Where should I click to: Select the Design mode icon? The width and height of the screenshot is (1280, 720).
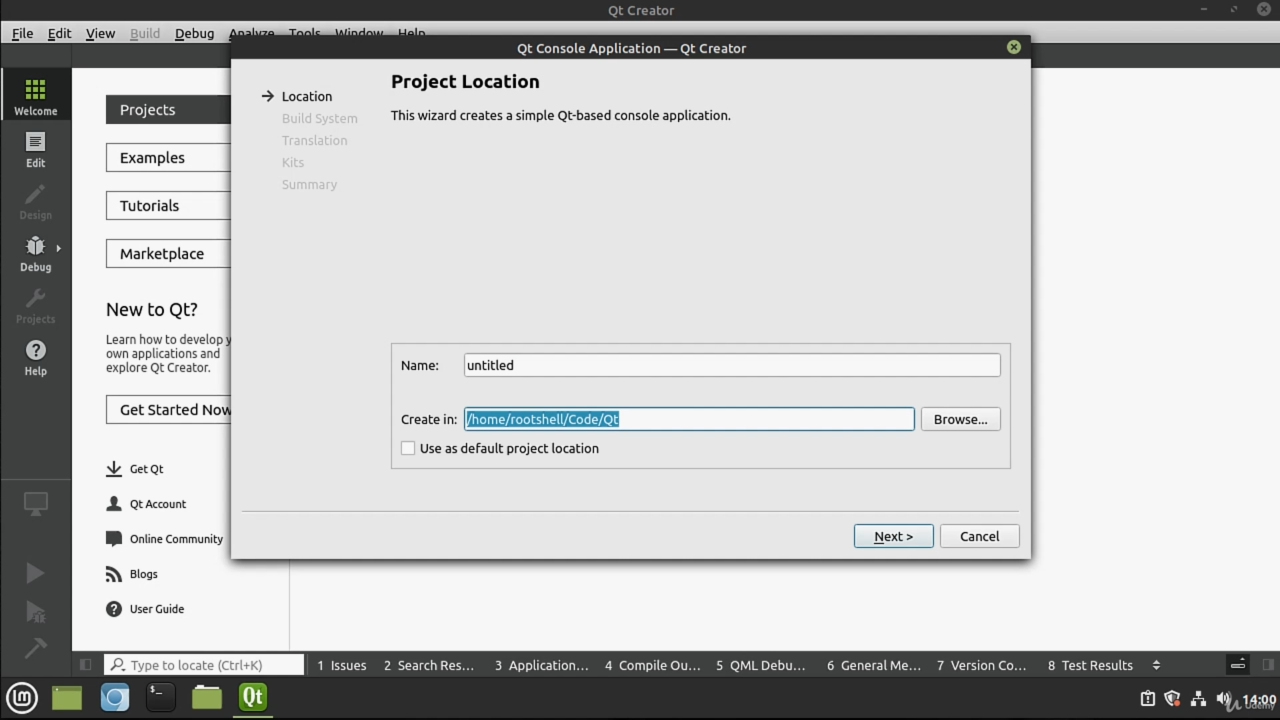pos(35,201)
